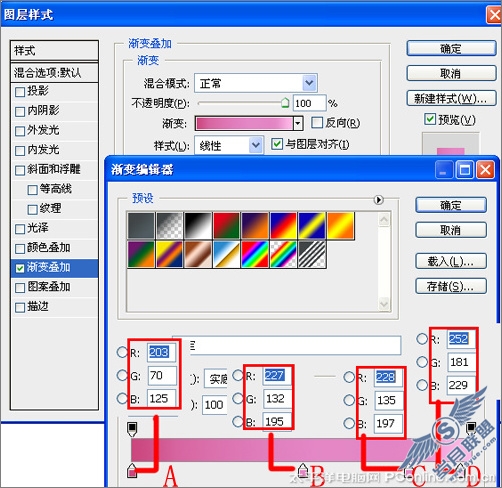Image resolution: width=502 pixels, height=488 pixels.
Task: Pick the black-to-white gradient preset
Action: (198, 226)
